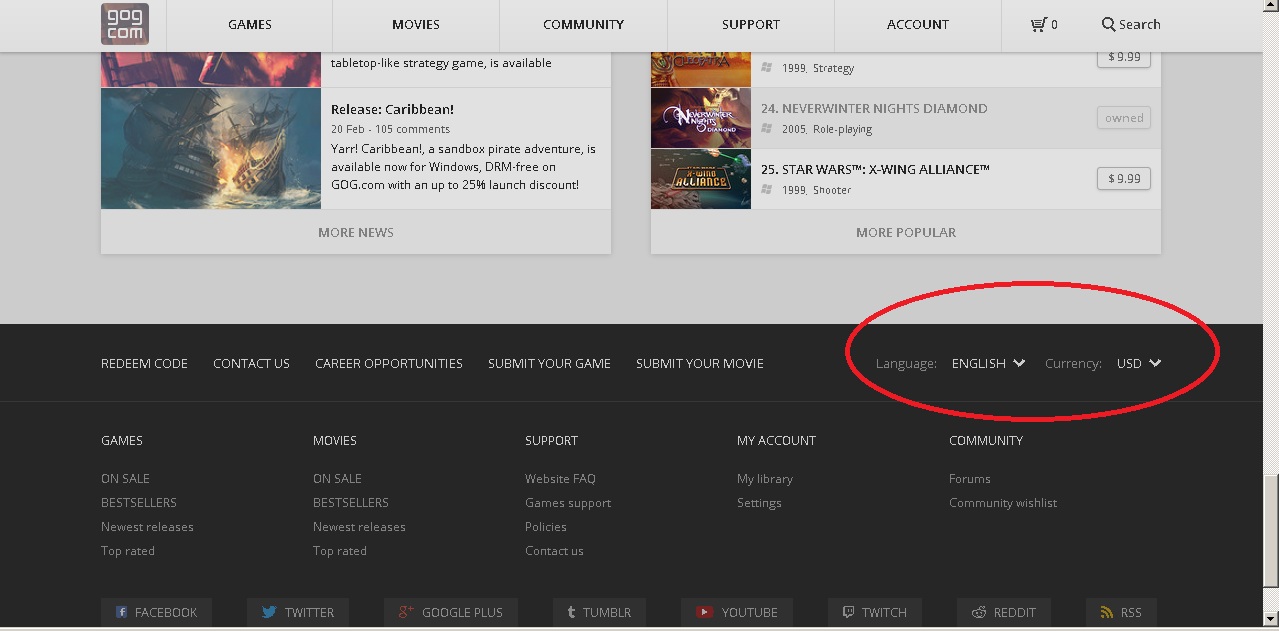Click '2005, Role-playing' genre text

point(828,129)
